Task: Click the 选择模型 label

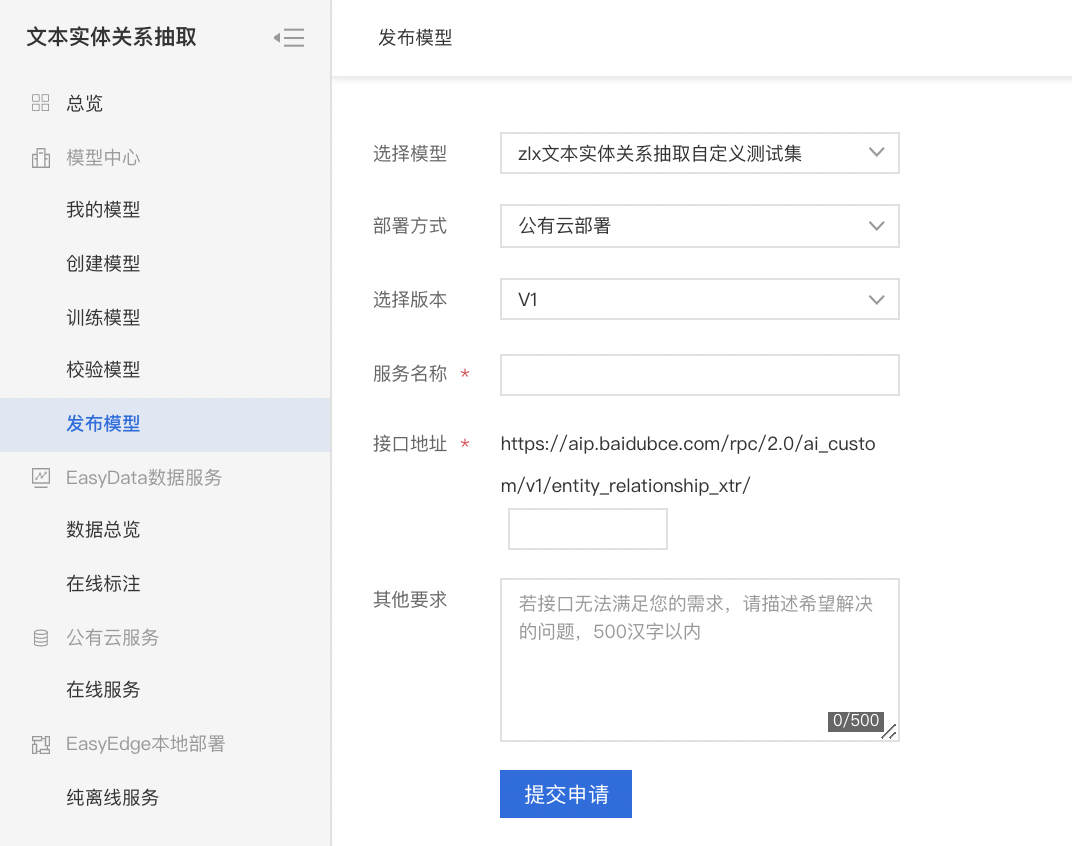Action: tap(410, 154)
